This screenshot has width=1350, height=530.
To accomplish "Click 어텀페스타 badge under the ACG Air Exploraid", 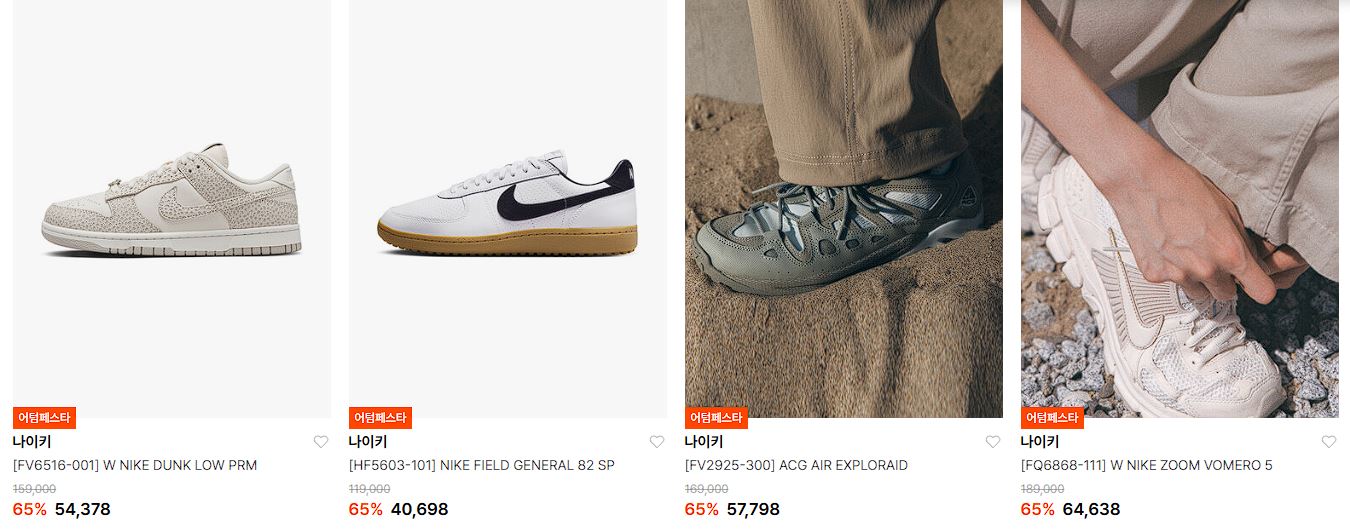I will (x=716, y=418).
